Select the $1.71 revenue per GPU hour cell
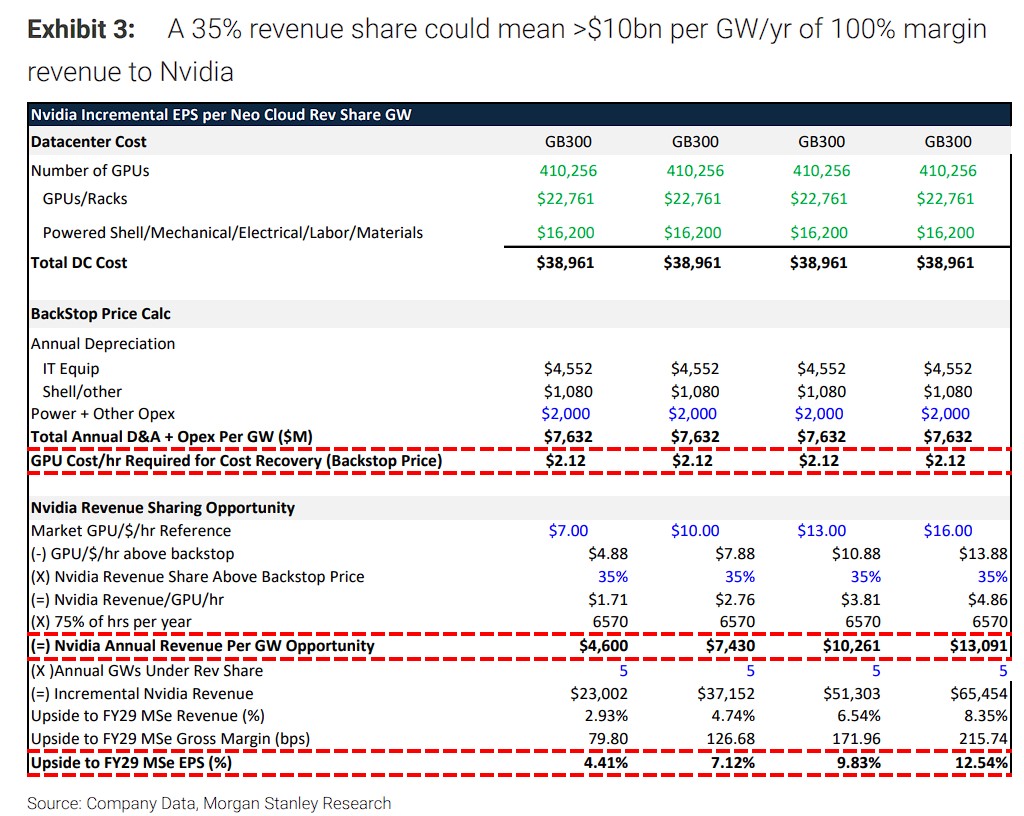 (x=608, y=600)
